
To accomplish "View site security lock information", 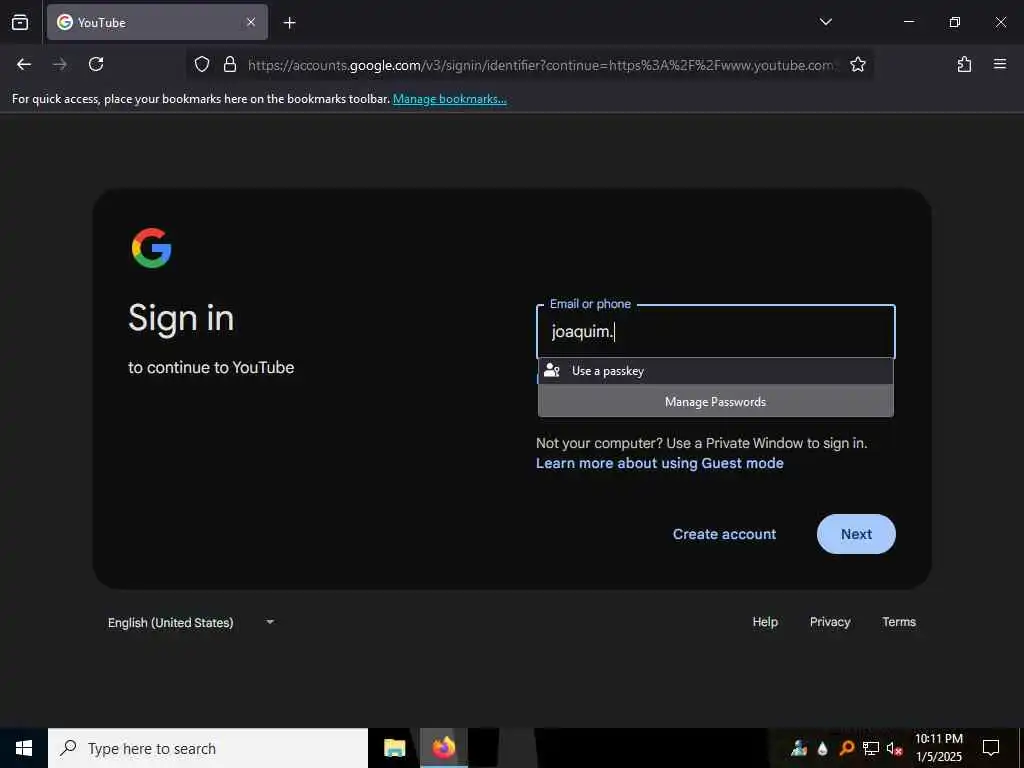I will [x=229, y=64].
